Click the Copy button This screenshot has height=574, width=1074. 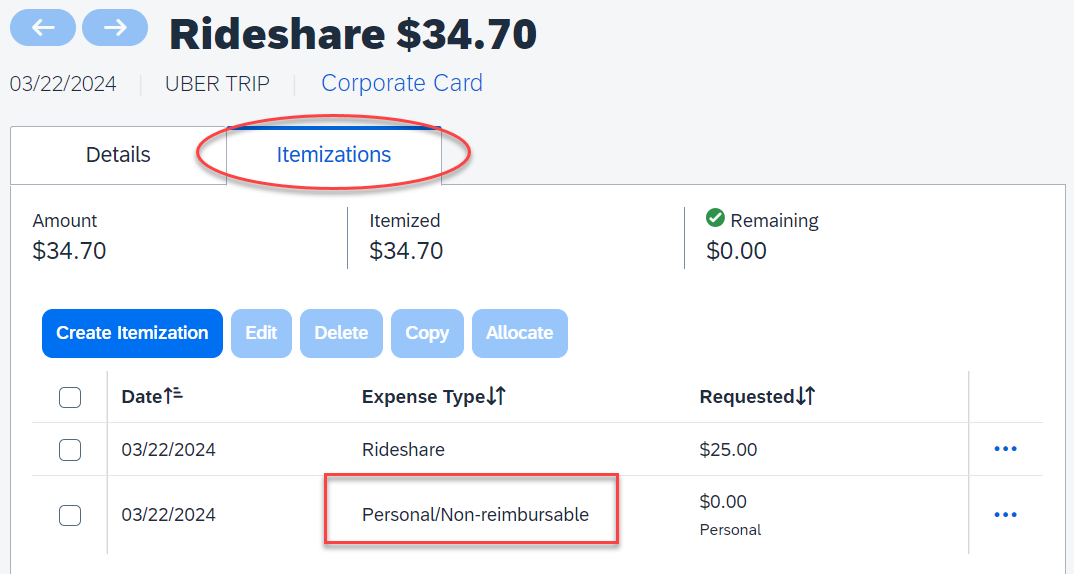[x=427, y=333]
